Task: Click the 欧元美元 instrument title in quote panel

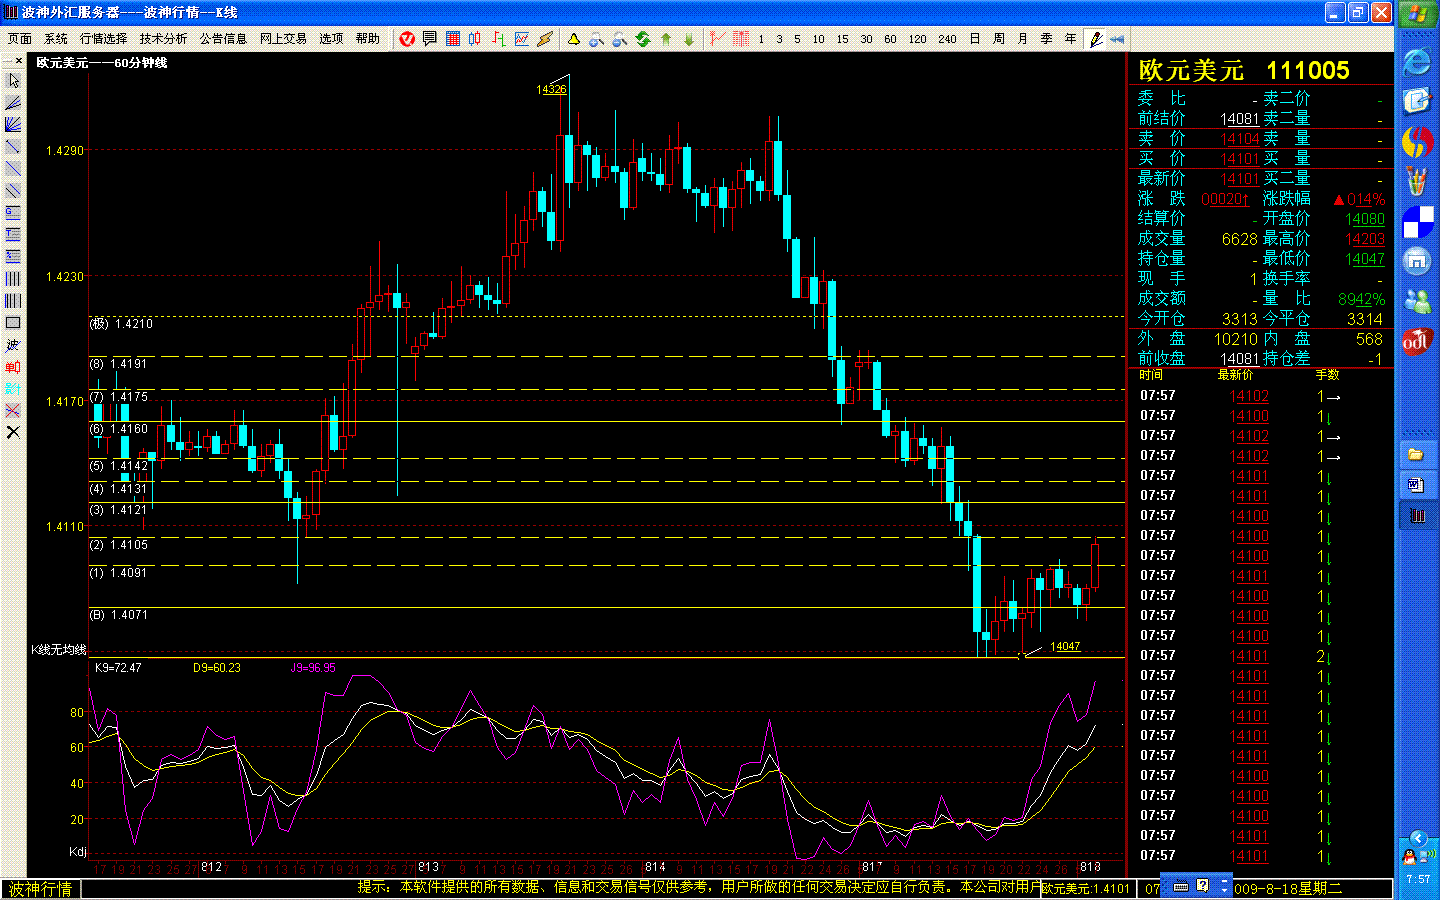Action: 1191,70
